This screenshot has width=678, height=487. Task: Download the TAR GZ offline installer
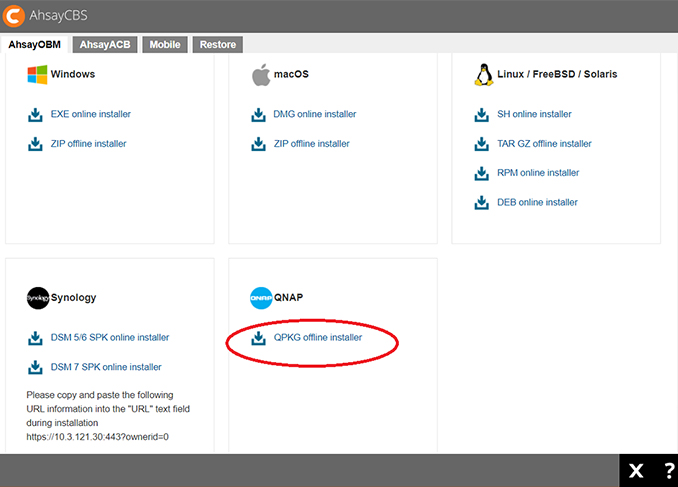(544, 144)
